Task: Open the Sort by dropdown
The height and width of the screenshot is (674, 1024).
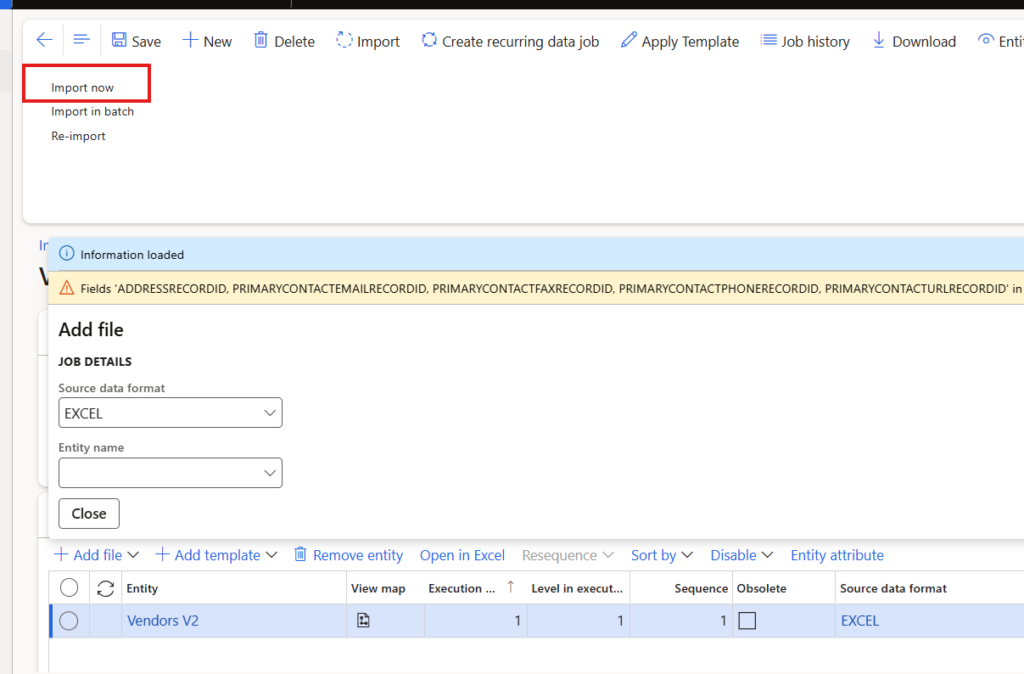Action: (662, 555)
